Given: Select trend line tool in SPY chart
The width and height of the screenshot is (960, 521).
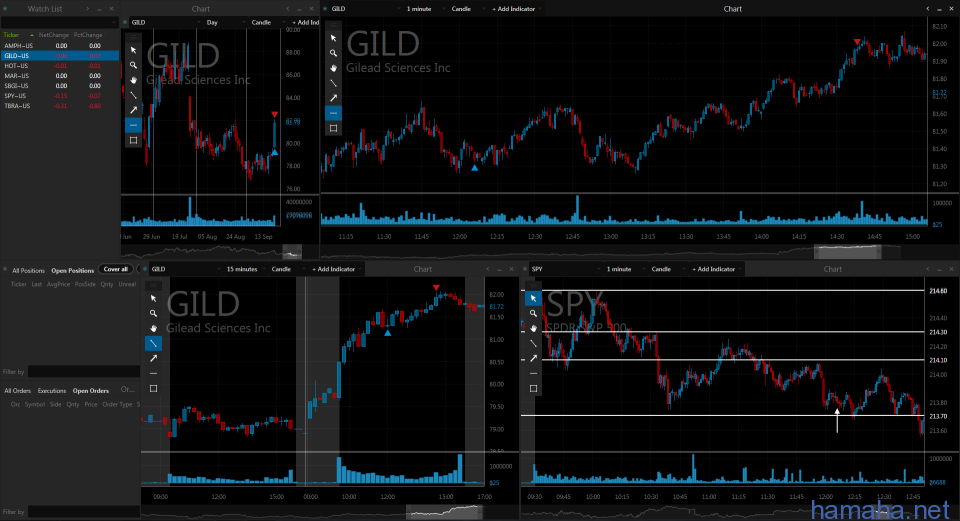Looking at the screenshot, I should [x=533, y=343].
